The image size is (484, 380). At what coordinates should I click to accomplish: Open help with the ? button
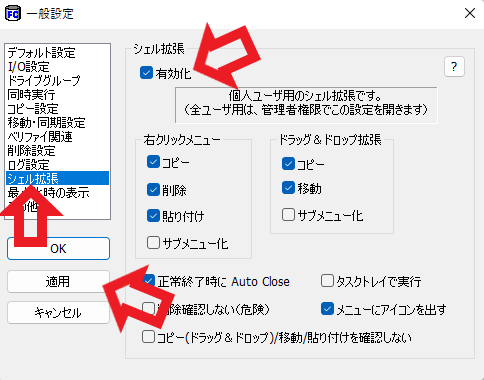tap(454, 67)
